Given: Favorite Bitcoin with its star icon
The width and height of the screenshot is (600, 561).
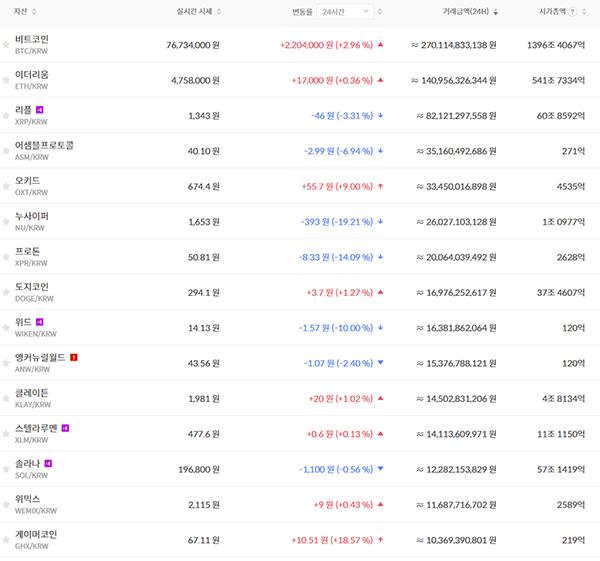Looking at the screenshot, I should [6, 45].
